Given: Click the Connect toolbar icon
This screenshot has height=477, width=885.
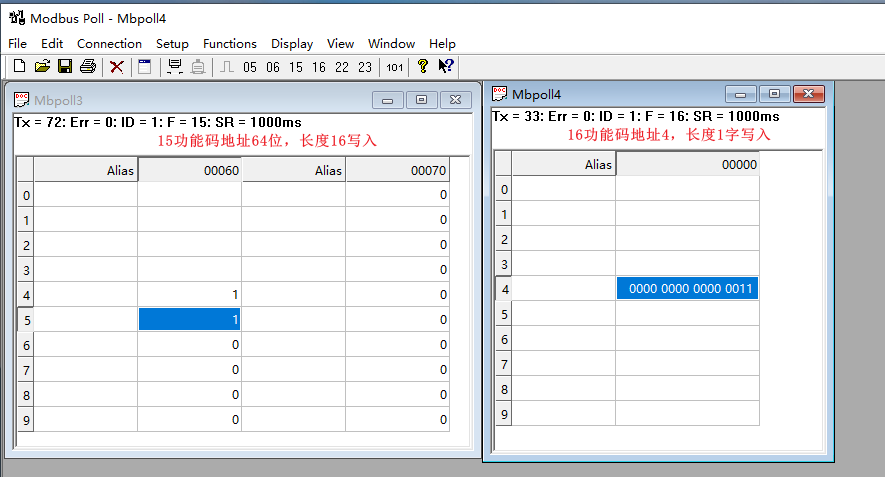Looking at the screenshot, I should pyautogui.click(x=175, y=67).
